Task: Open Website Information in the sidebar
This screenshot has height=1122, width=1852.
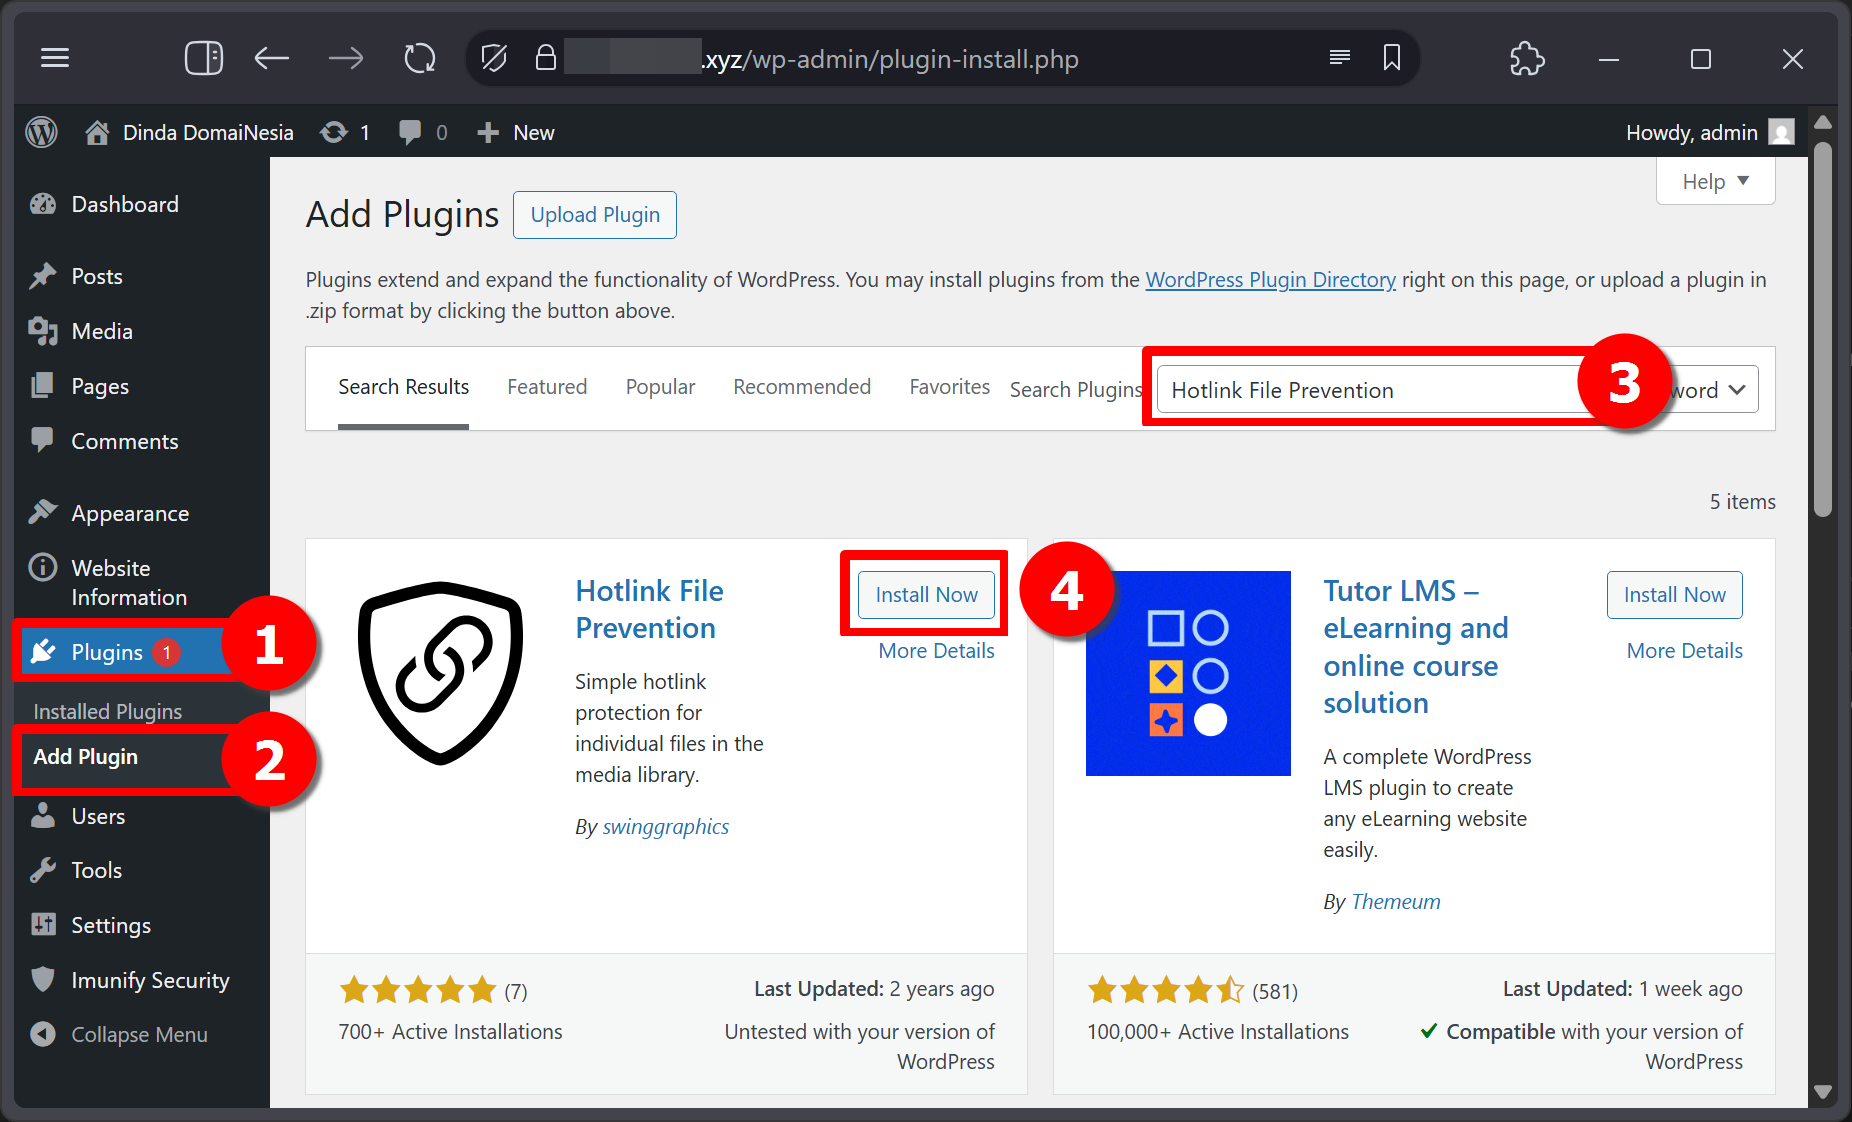Action: click(x=129, y=582)
